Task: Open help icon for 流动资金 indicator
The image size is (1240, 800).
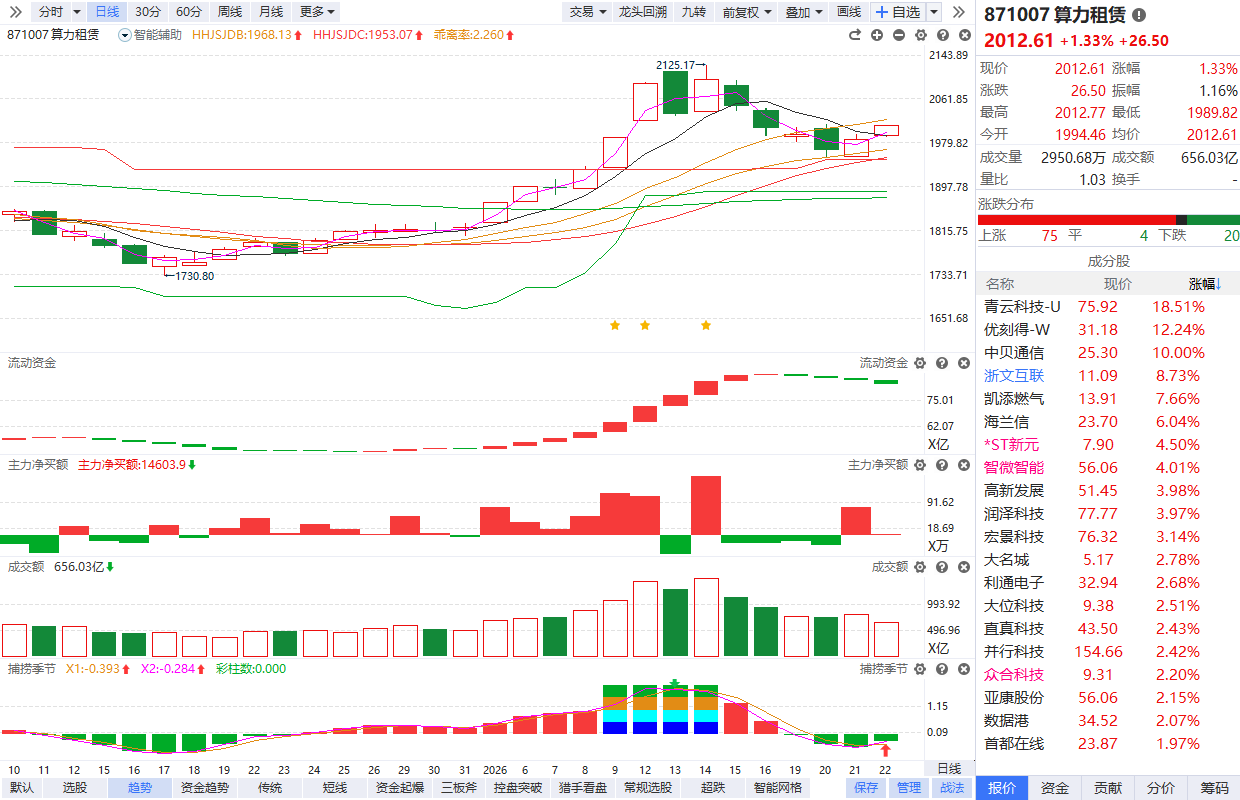Action: pos(942,363)
